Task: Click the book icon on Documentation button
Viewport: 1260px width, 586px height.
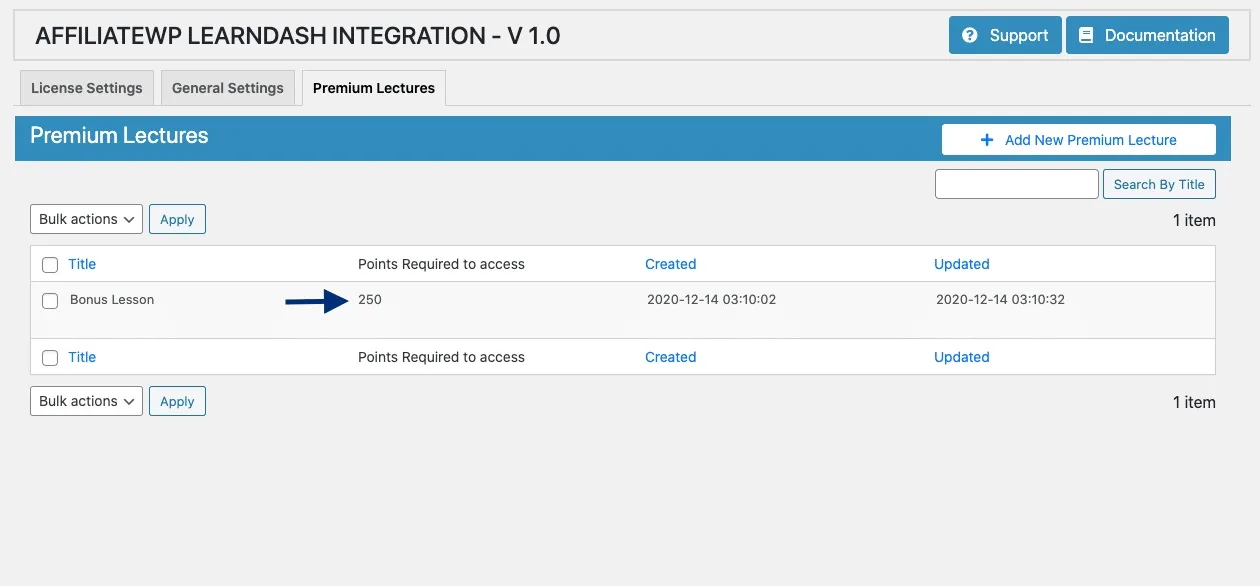Action: click(x=1086, y=35)
